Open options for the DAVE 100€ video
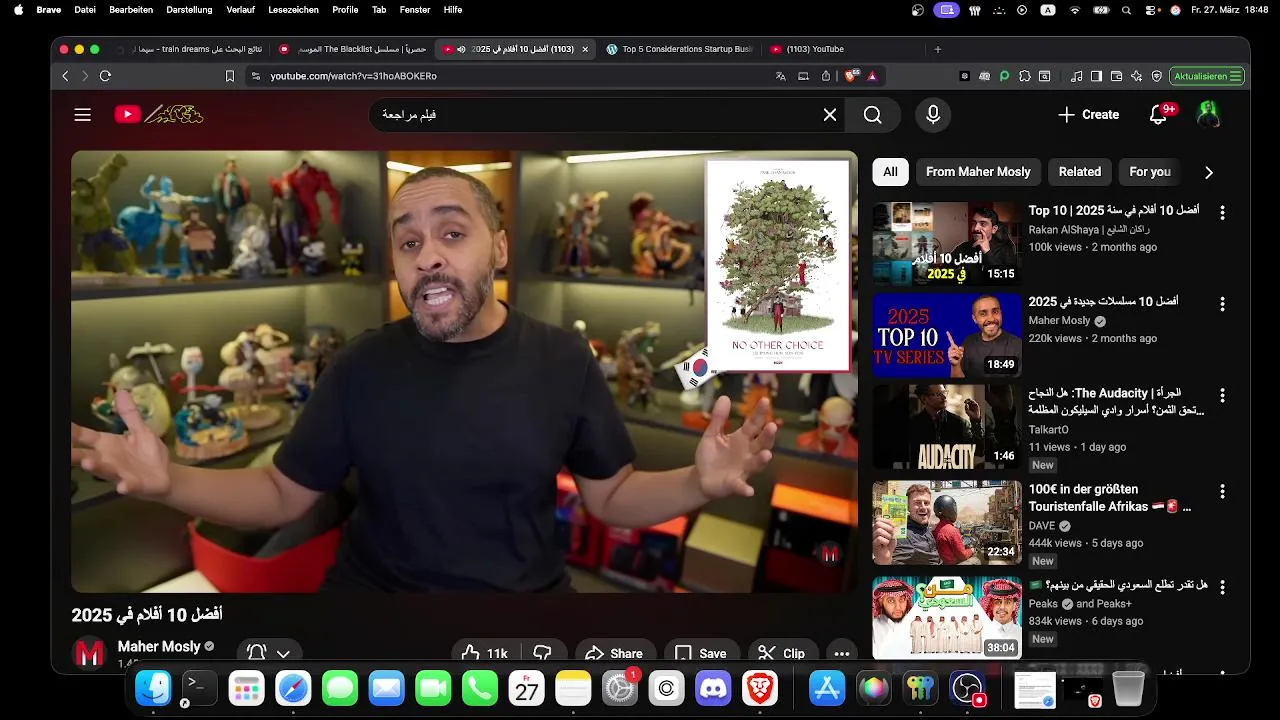This screenshot has height=720, width=1280. pyautogui.click(x=1222, y=491)
